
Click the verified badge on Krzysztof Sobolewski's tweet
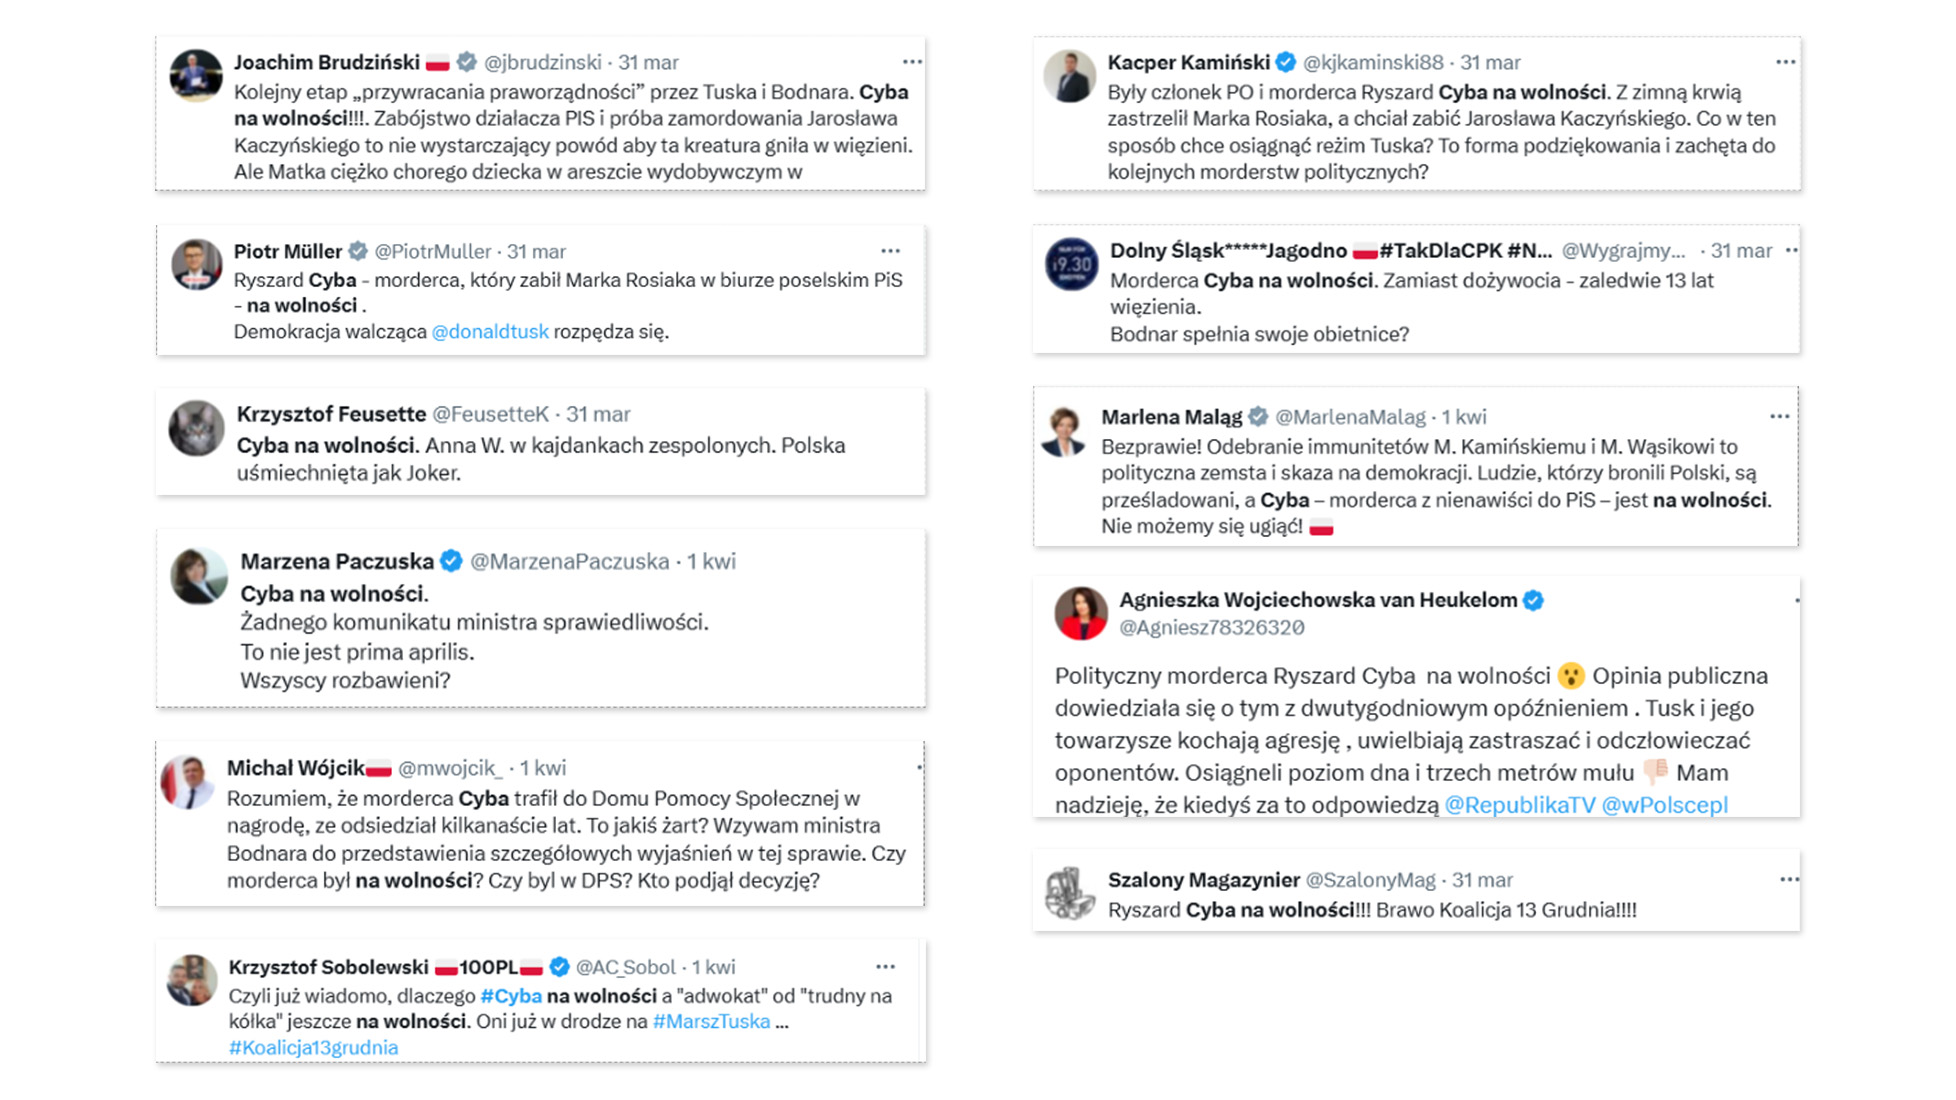[557, 967]
